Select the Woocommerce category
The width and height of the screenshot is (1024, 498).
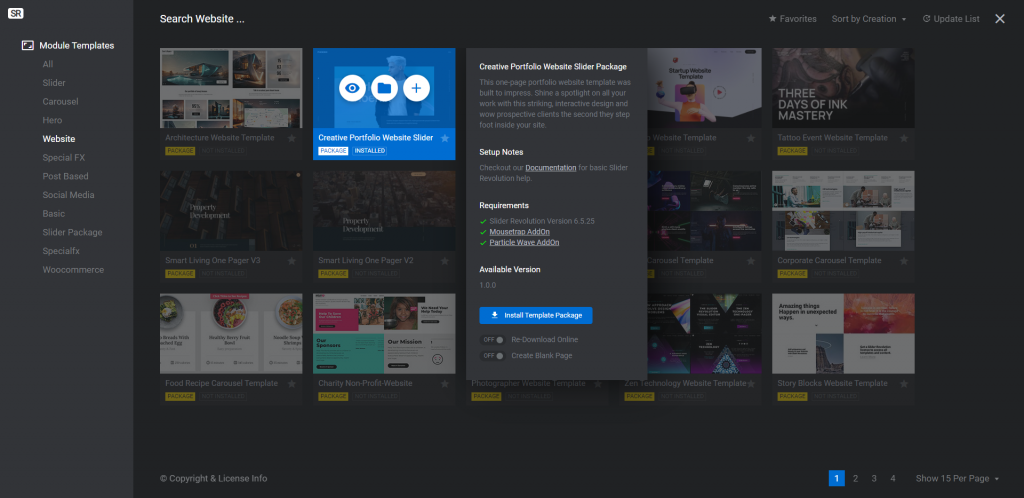coord(73,270)
